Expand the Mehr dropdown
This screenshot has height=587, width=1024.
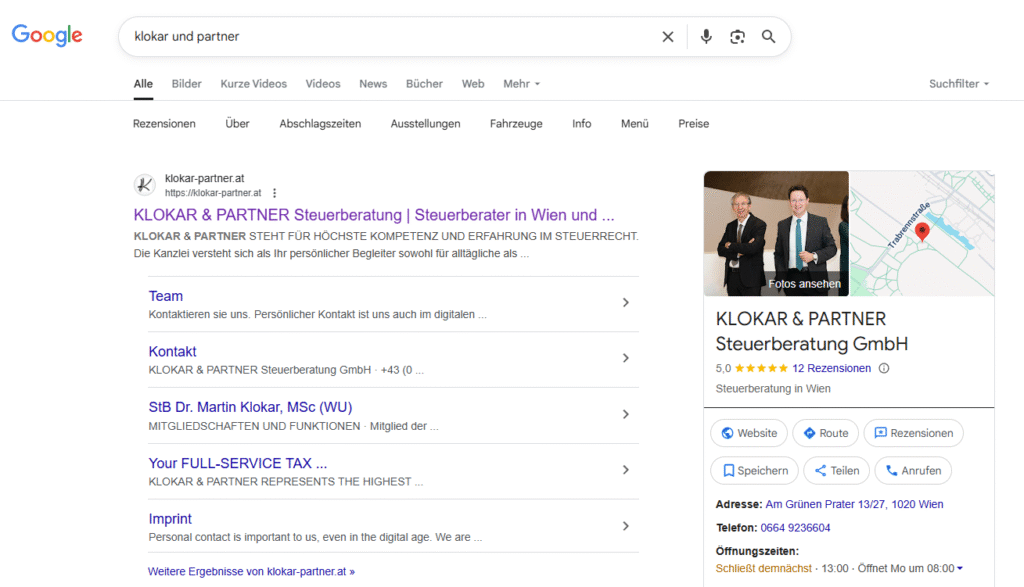pyautogui.click(x=521, y=84)
